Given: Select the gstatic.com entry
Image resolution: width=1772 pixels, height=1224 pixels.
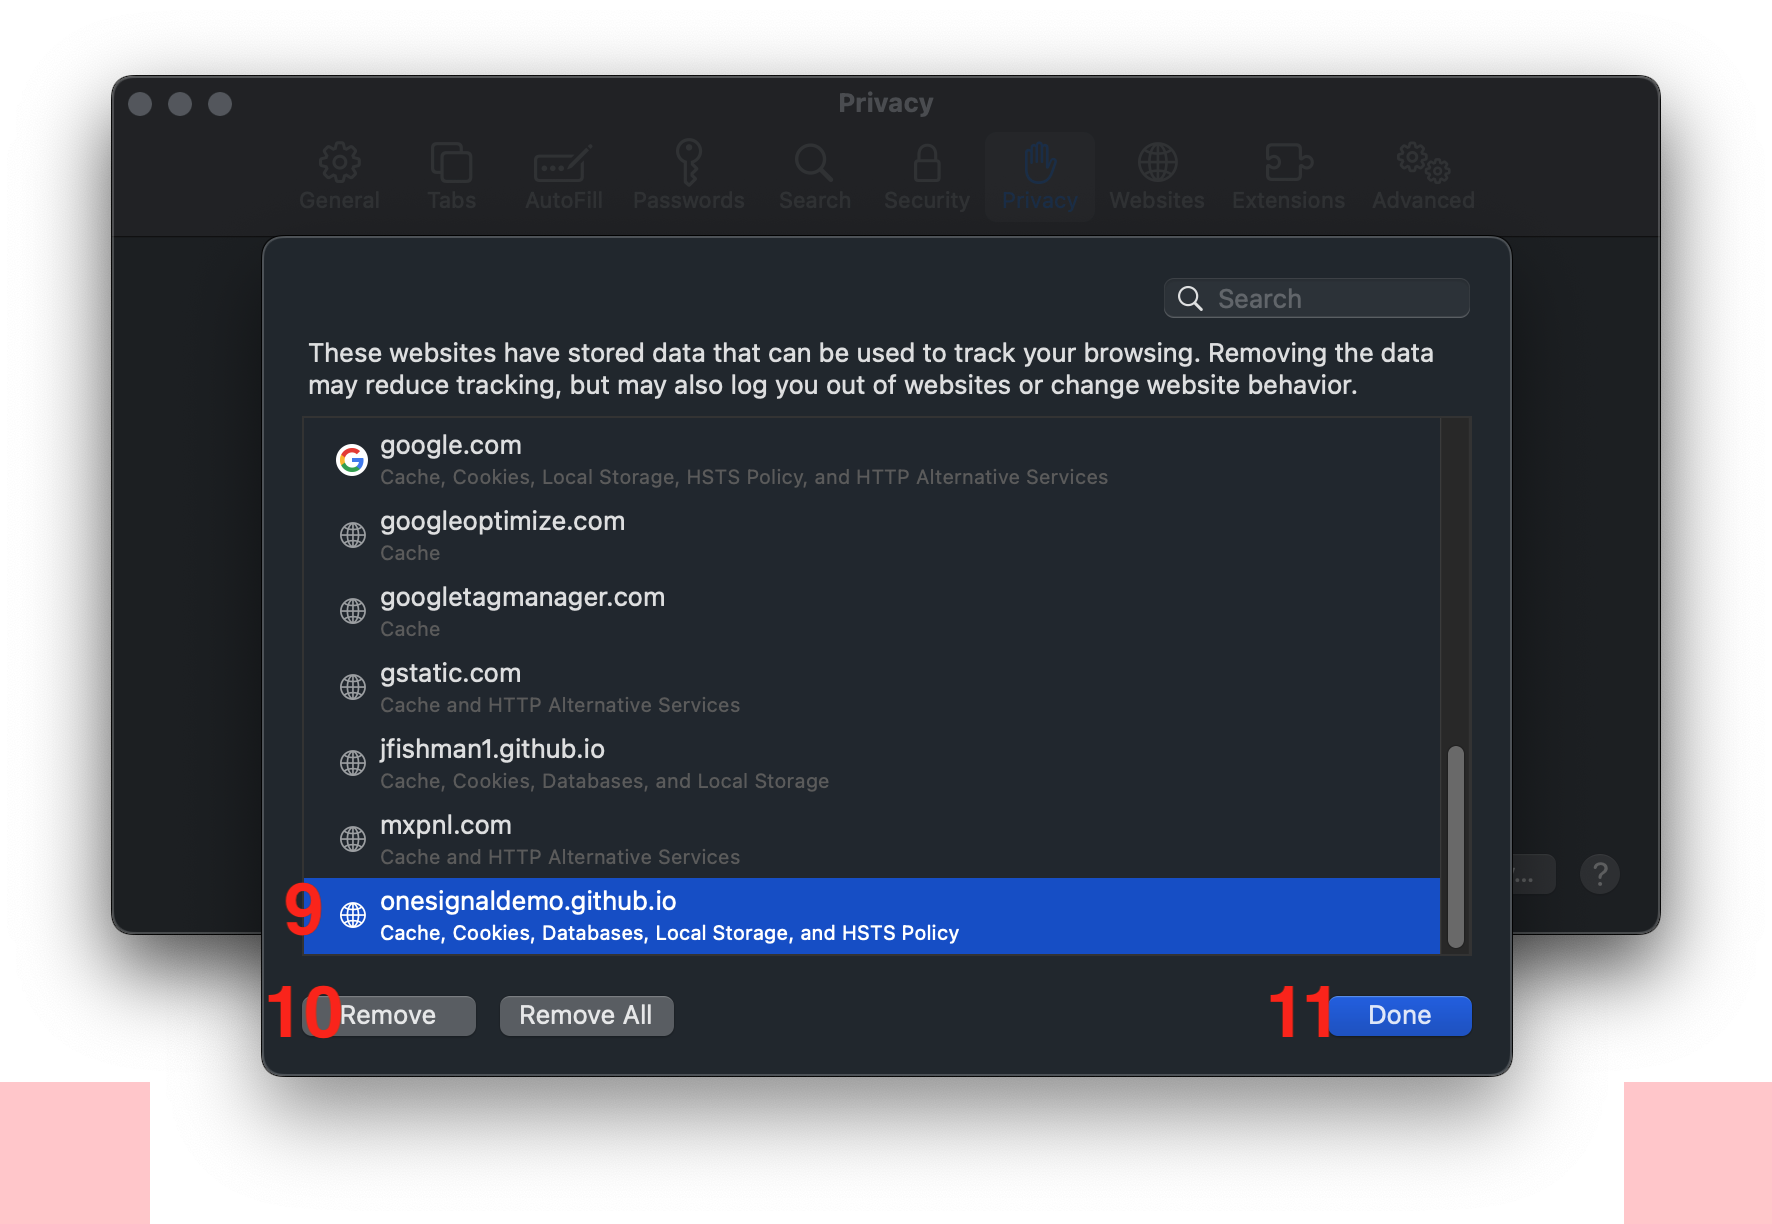Looking at the screenshot, I should pyautogui.click(x=871, y=688).
